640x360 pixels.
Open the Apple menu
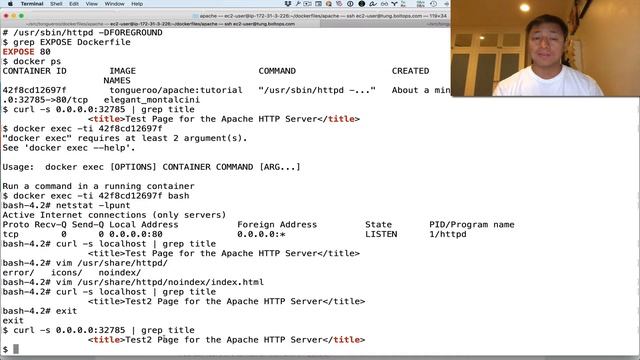10,4
